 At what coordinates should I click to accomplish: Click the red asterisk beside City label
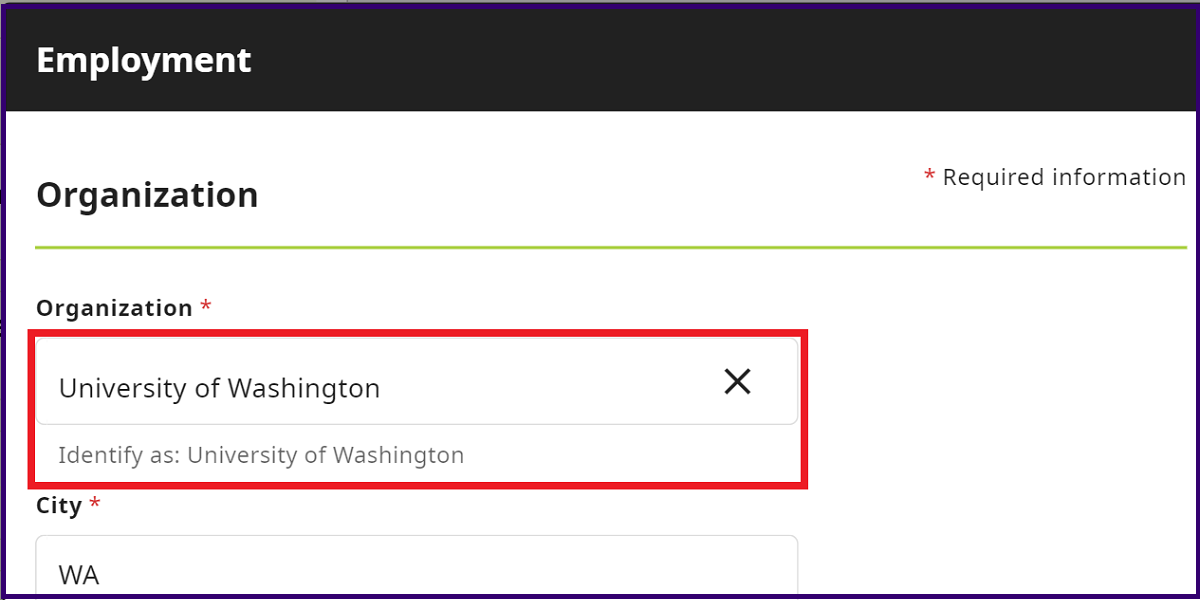point(95,503)
